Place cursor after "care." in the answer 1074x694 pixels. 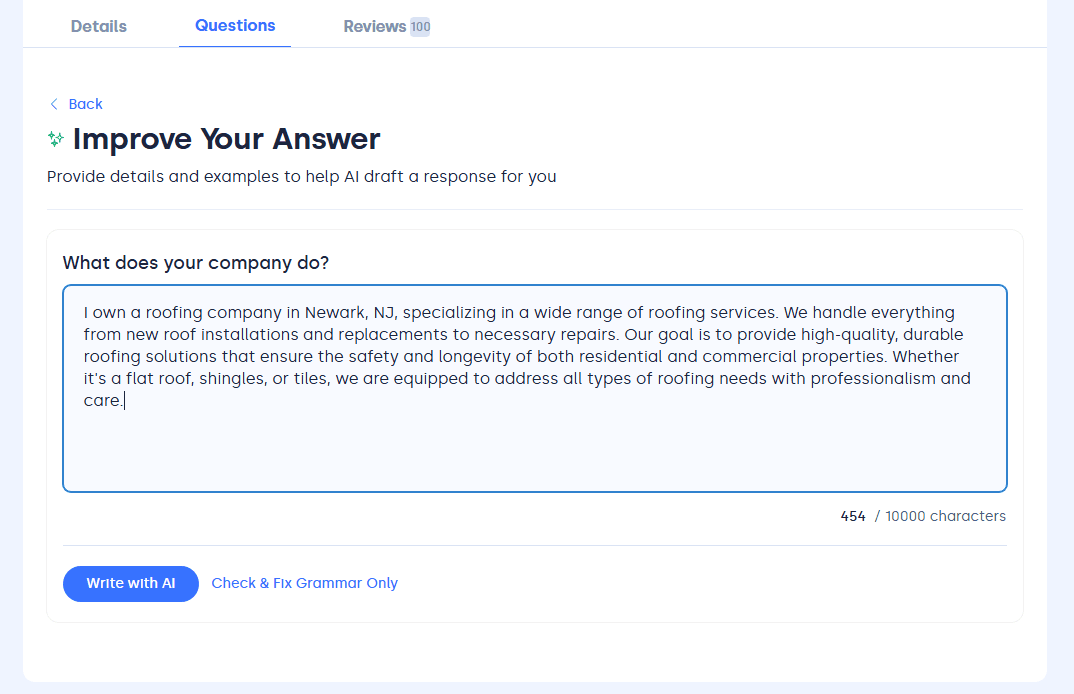click(x=124, y=401)
